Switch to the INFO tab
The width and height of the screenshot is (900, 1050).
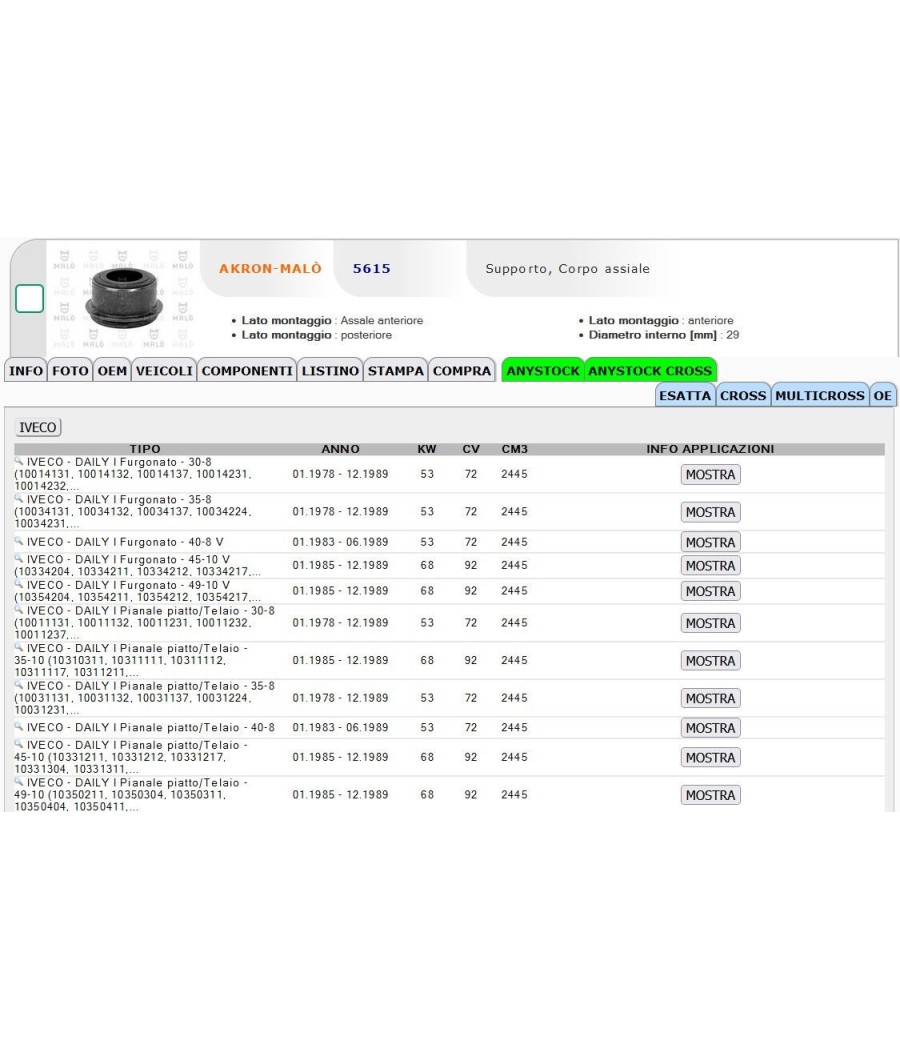click(25, 370)
